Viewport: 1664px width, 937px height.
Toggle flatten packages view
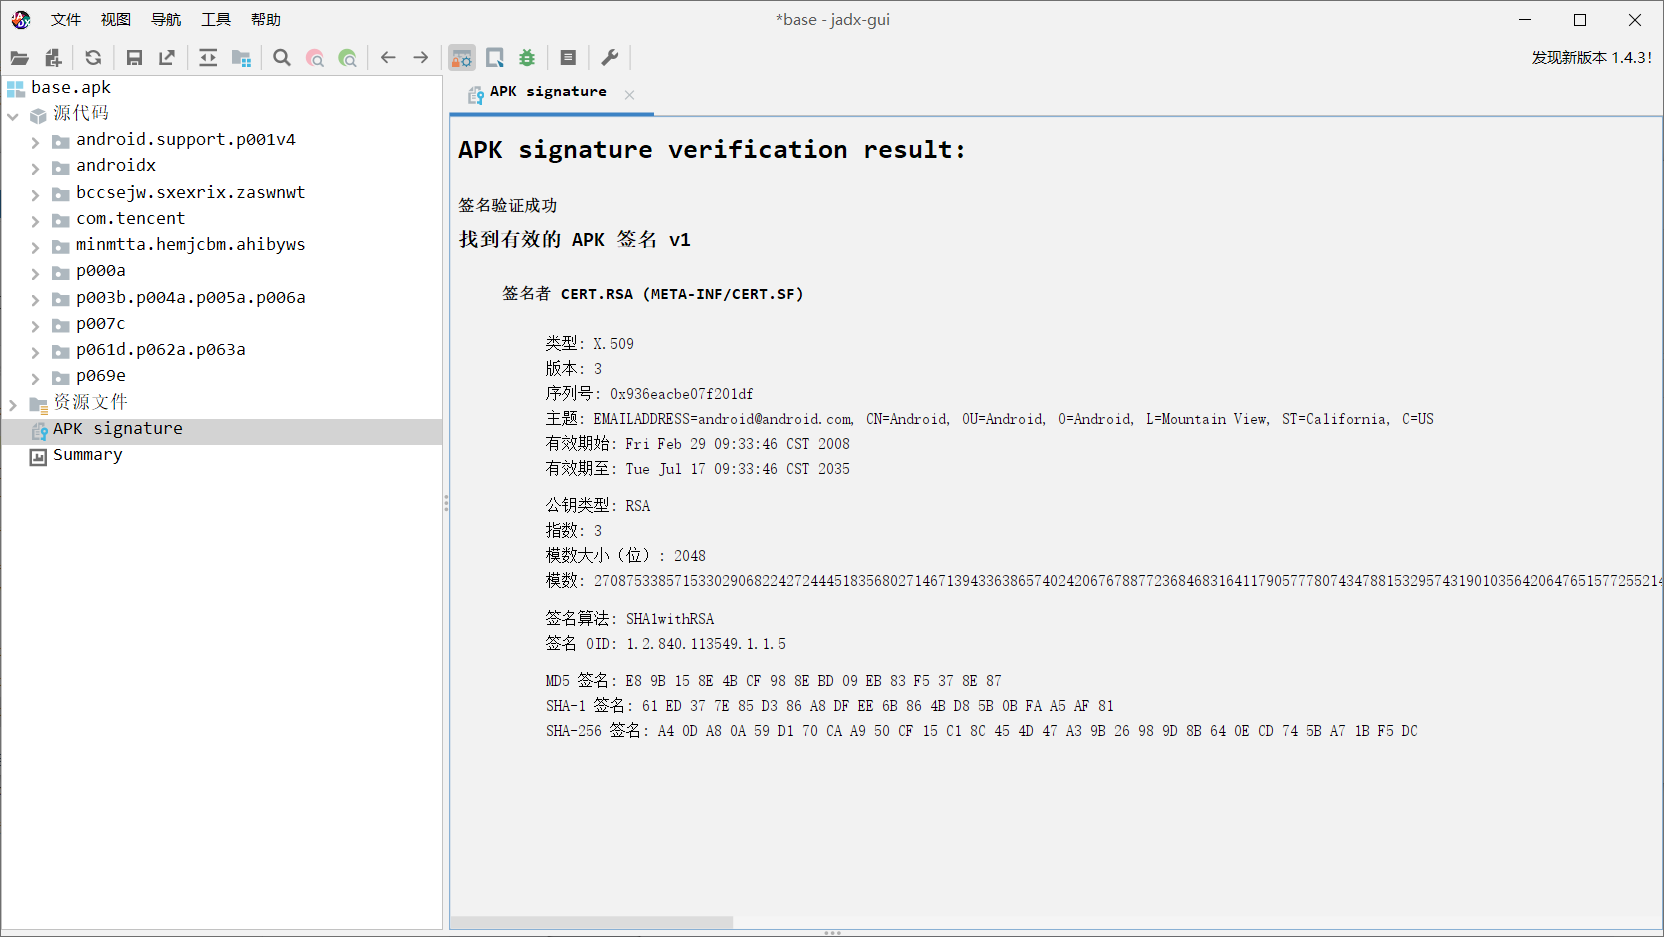241,58
